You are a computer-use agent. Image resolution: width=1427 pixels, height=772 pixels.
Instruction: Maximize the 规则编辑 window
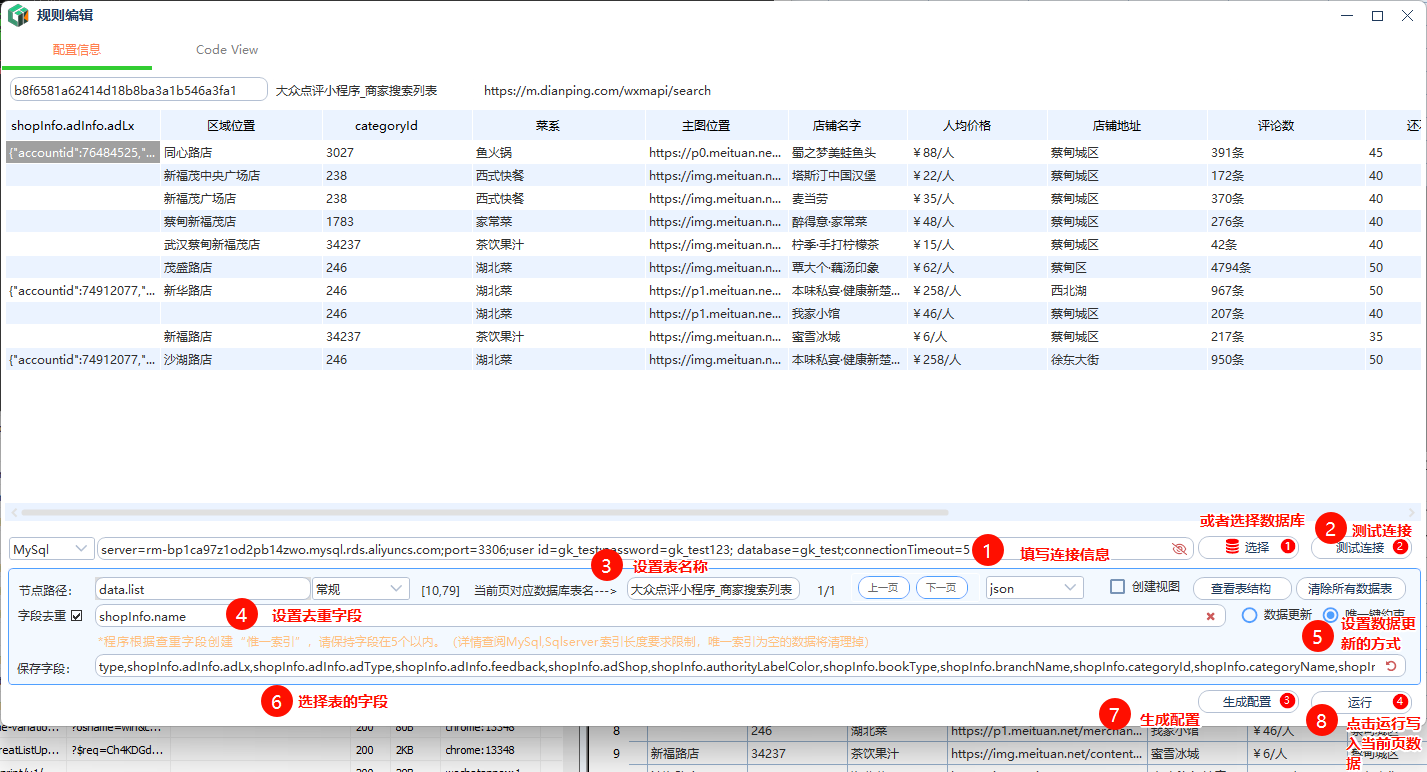[x=1377, y=16]
